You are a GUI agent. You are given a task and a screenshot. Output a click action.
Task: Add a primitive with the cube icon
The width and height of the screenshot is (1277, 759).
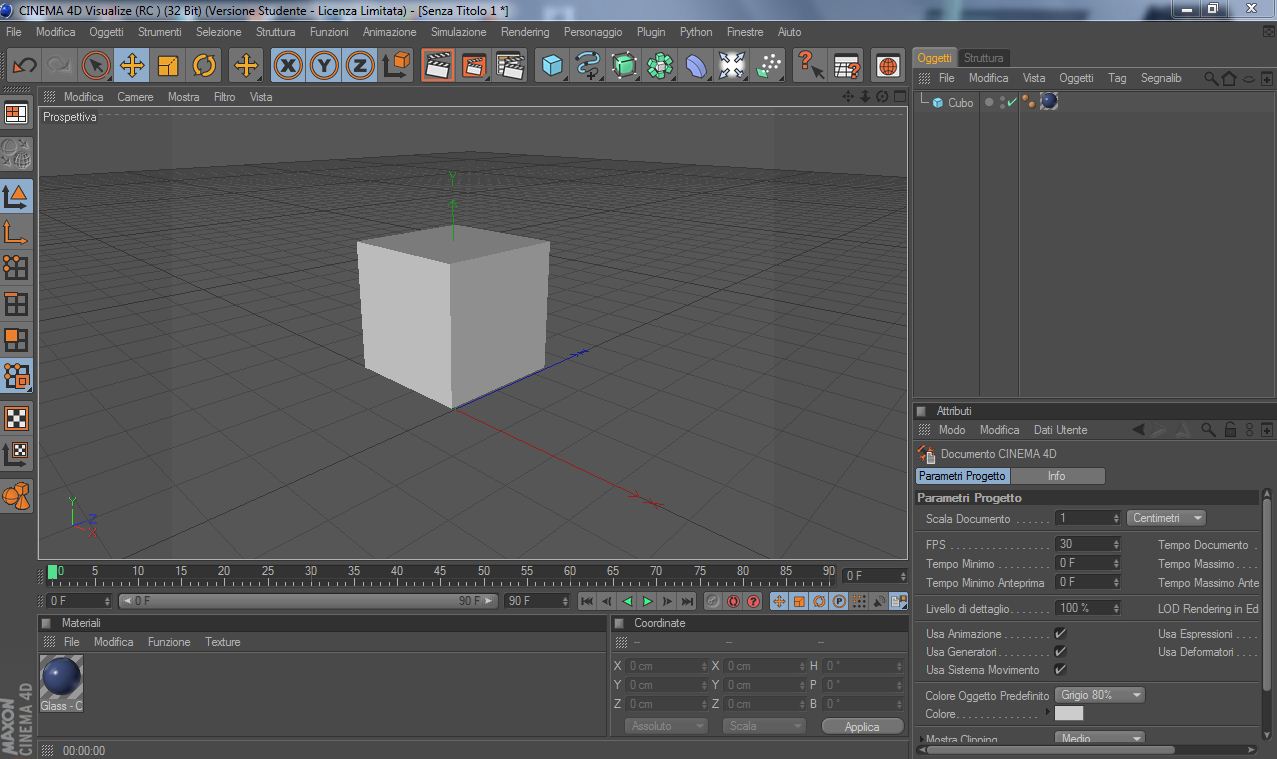(x=551, y=66)
